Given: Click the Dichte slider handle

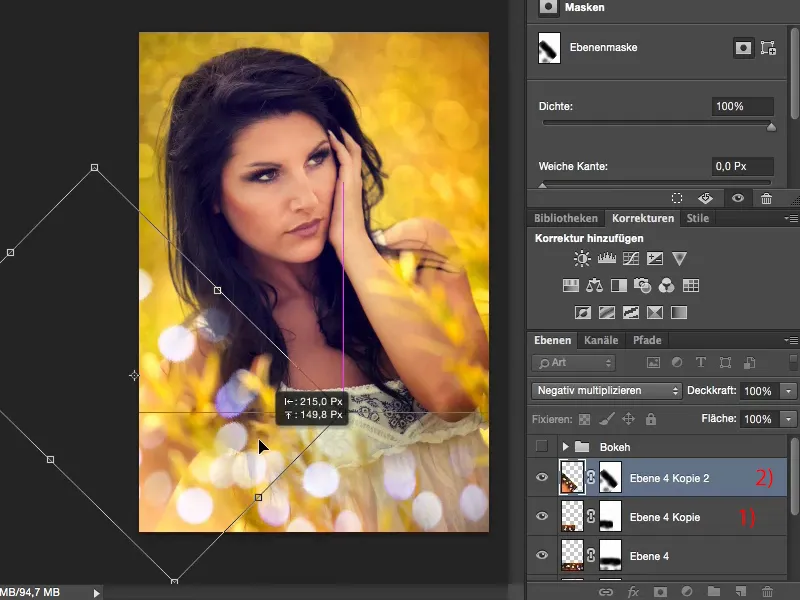Looking at the screenshot, I should (x=771, y=127).
